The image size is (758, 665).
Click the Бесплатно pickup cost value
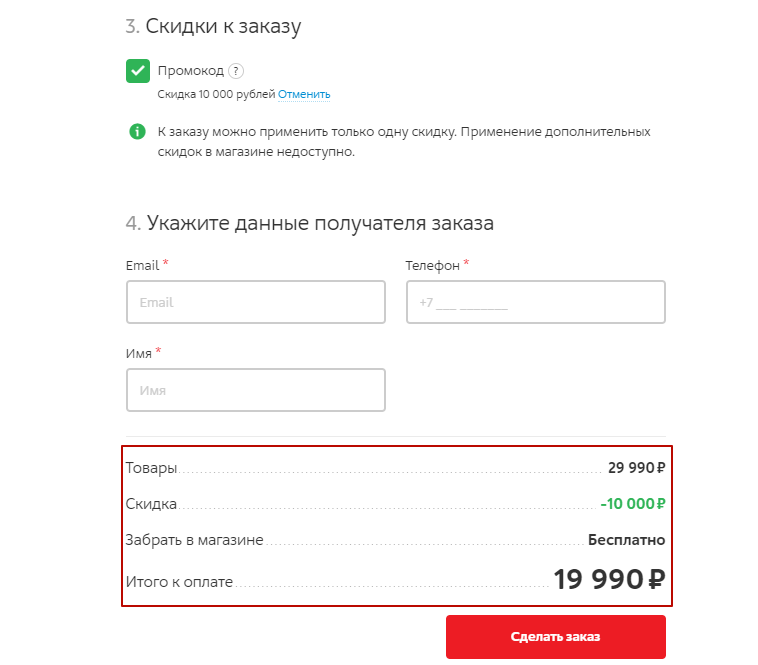coord(626,540)
